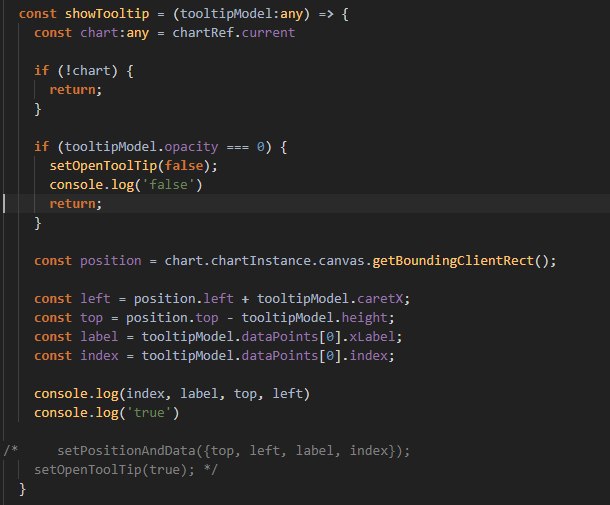Viewport: 610px width, 505px height.
Task: Click the closing brace of the function
Action: pyautogui.click(x=23, y=489)
